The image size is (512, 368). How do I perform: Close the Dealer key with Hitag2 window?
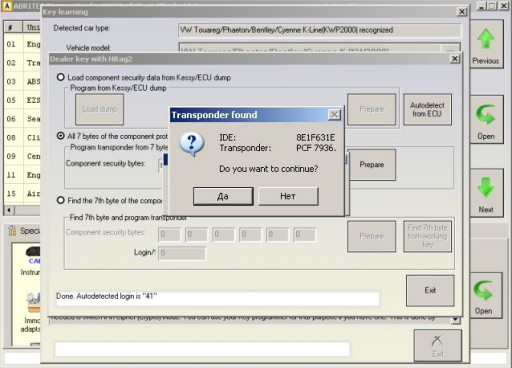[x=455, y=59]
